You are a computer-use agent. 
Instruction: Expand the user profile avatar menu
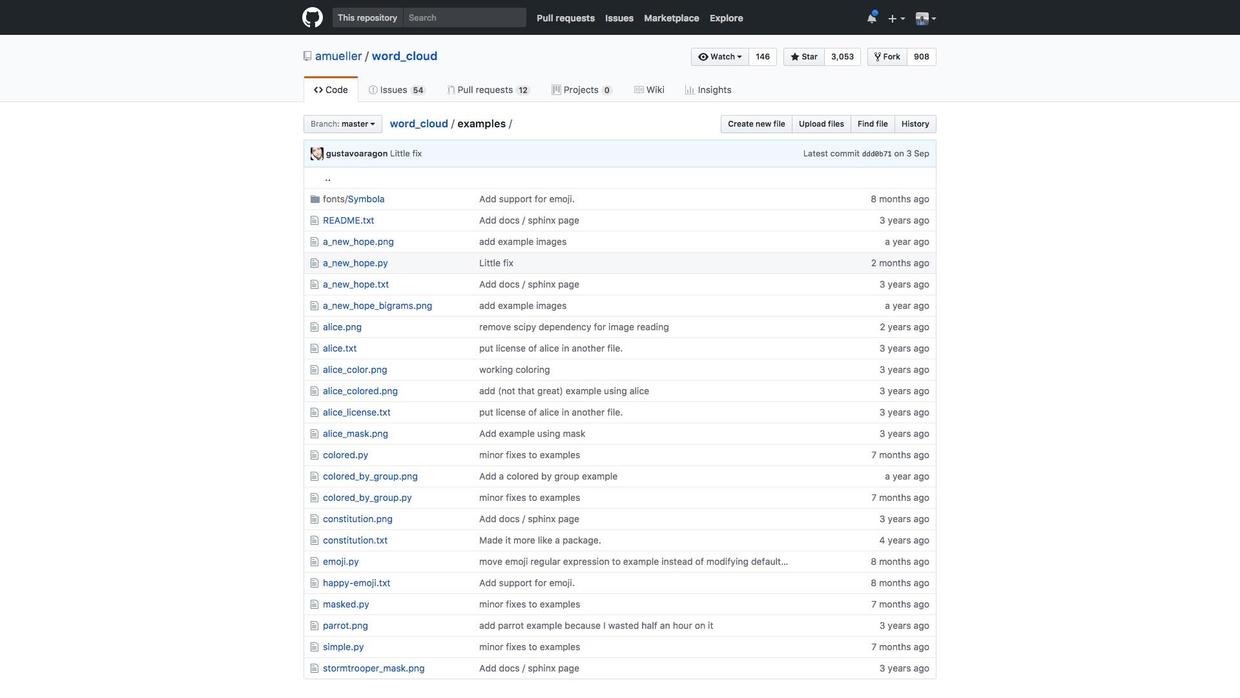click(x=926, y=18)
